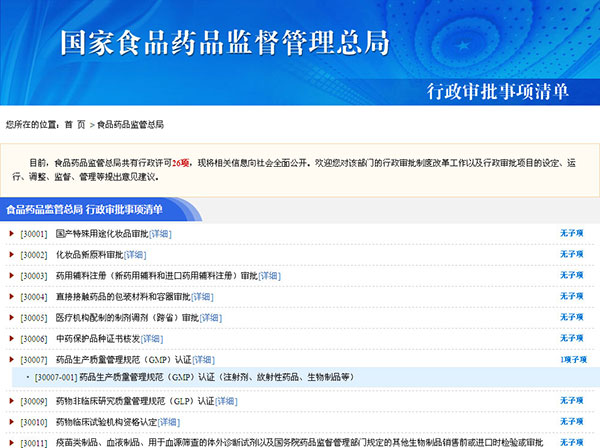
Task: Click 1项子项 link on item 30007
Action: 573,360
